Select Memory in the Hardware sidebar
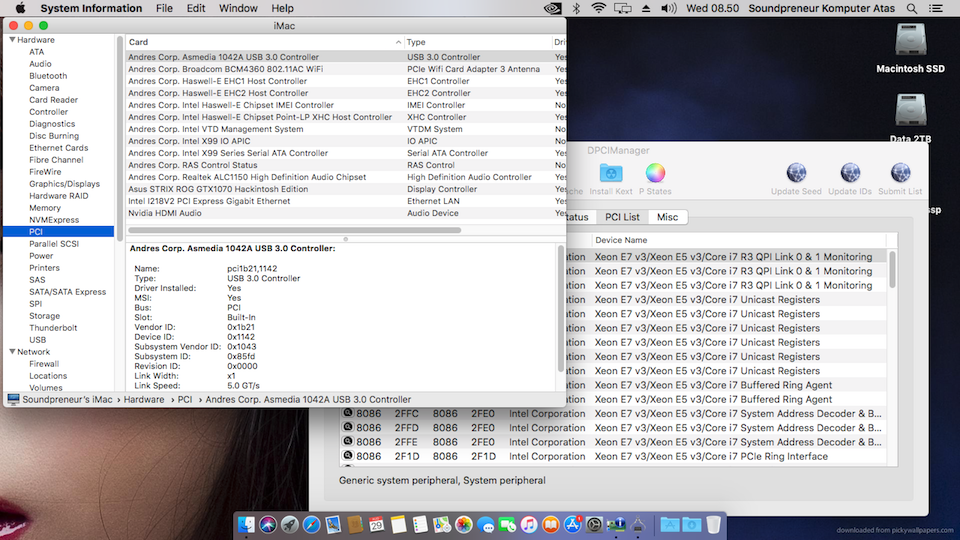Viewport: 960px width, 540px height. pos(45,208)
